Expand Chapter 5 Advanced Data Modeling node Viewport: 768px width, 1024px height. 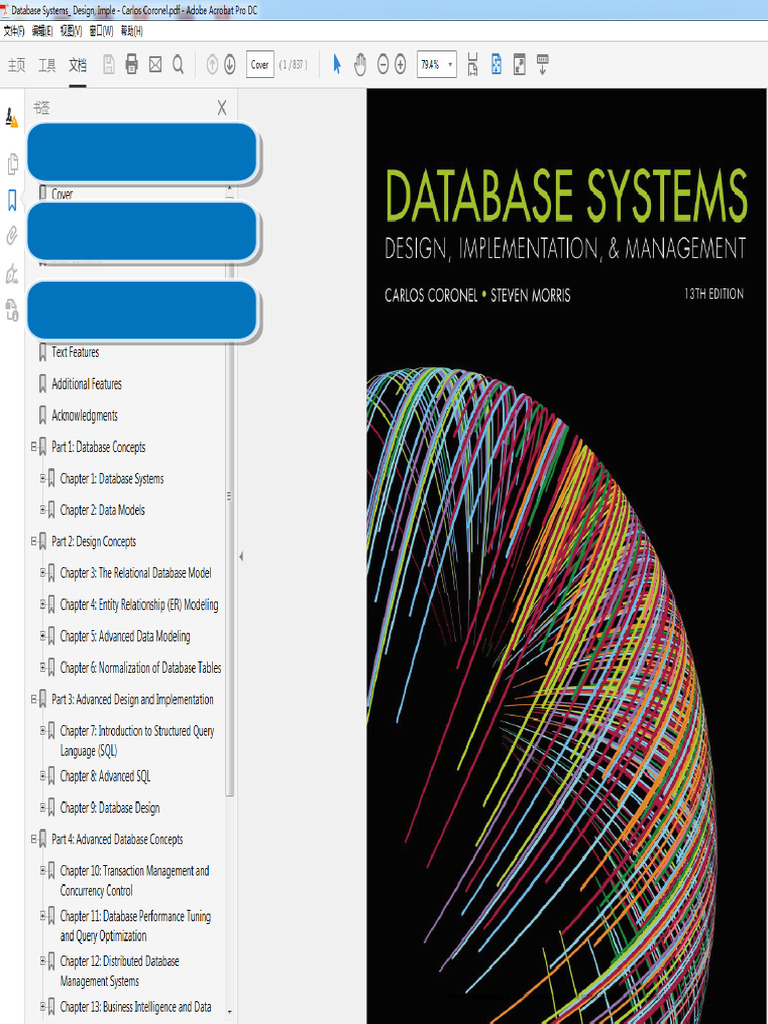(x=42, y=635)
